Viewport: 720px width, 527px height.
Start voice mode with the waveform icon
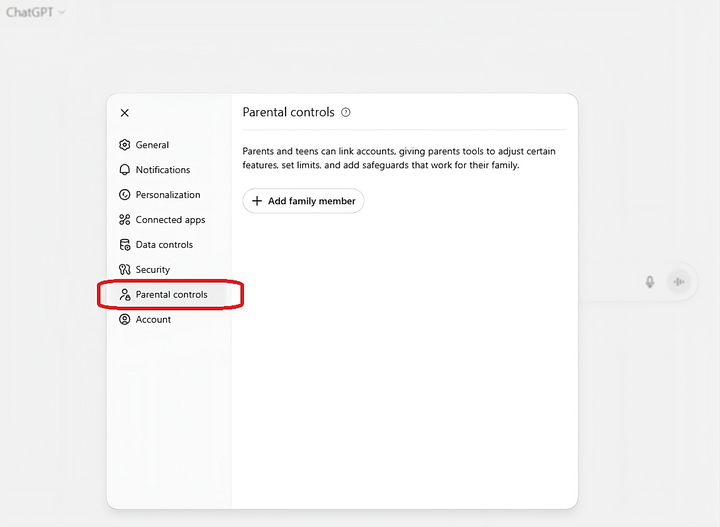click(x=680, y=282)
